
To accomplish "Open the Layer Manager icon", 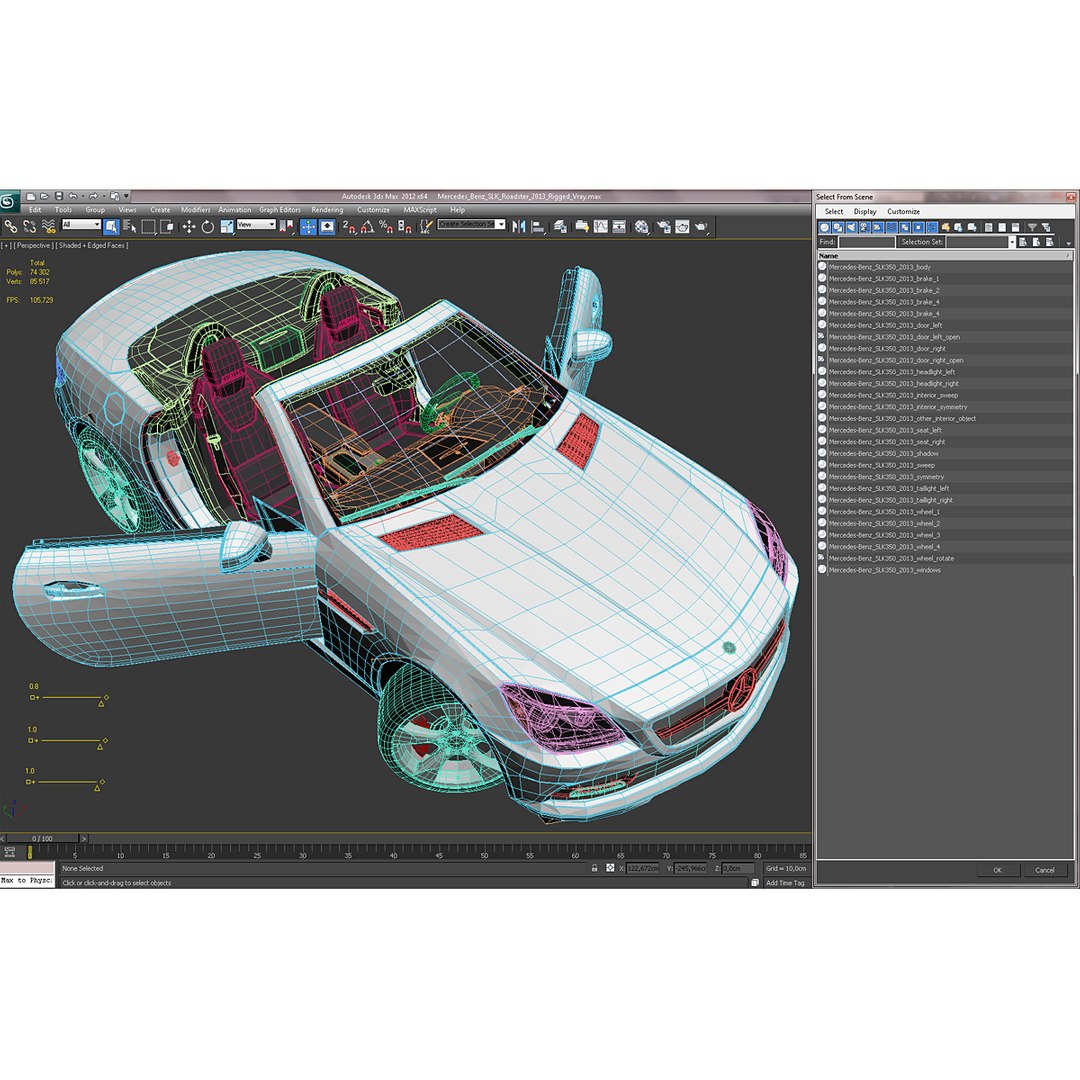I will [x=560, y=226].
